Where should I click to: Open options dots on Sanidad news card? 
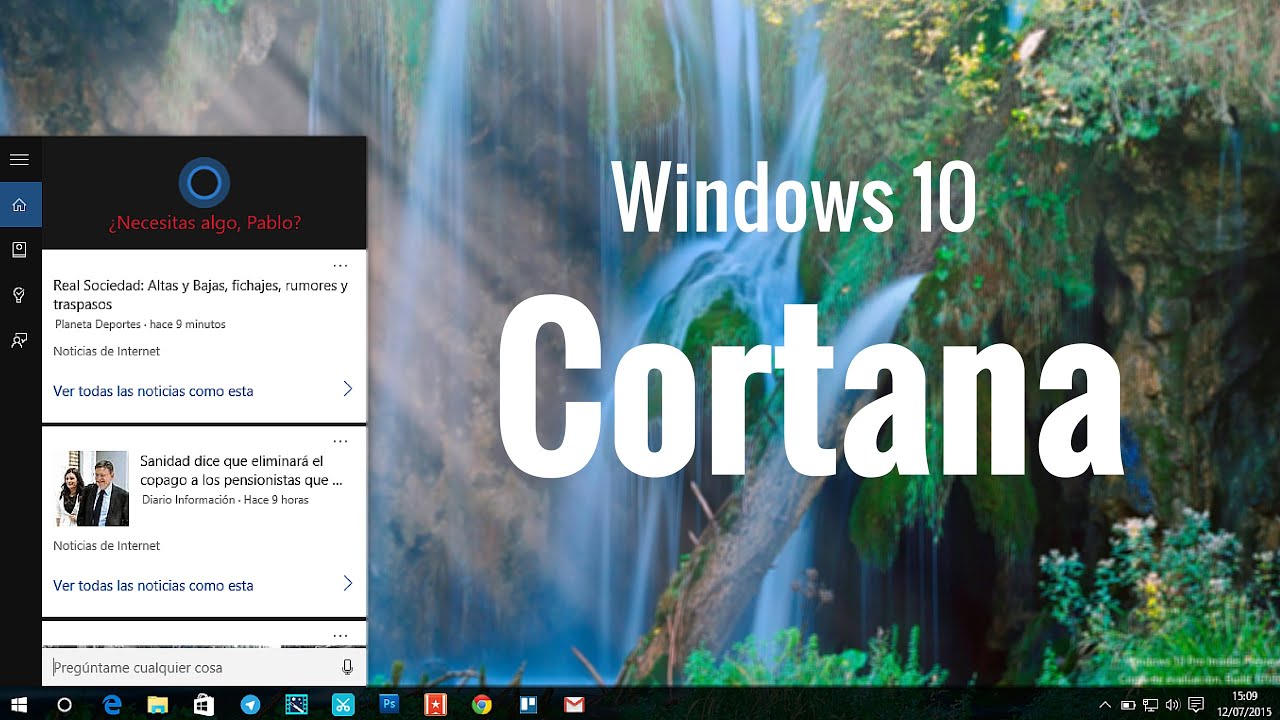click(340, 441)
